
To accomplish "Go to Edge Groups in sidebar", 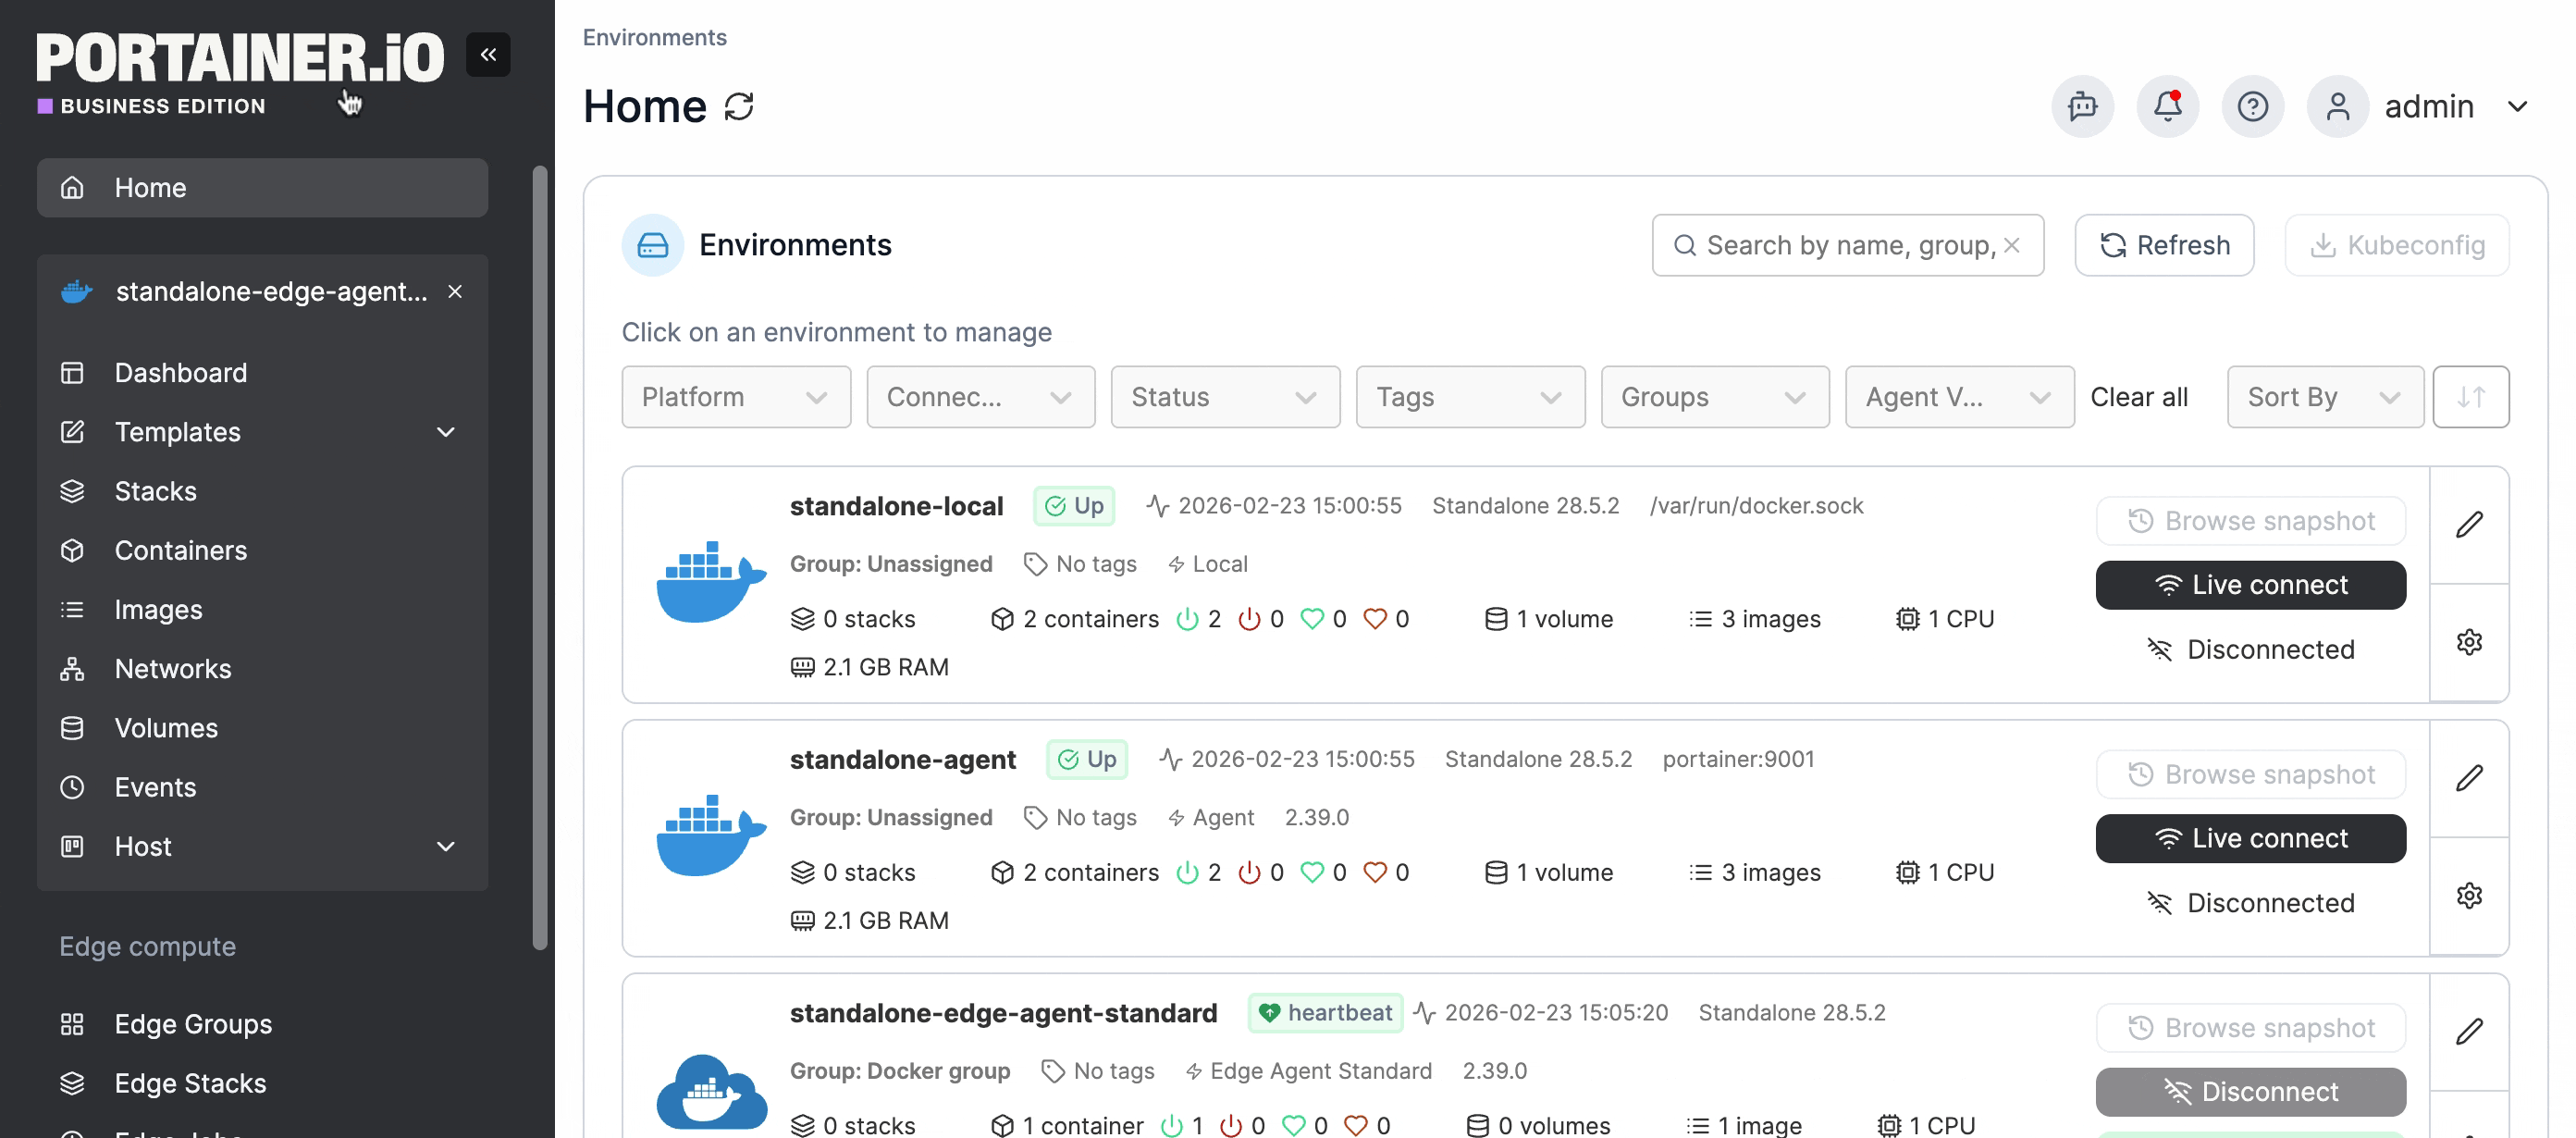I will (193, 1024).
